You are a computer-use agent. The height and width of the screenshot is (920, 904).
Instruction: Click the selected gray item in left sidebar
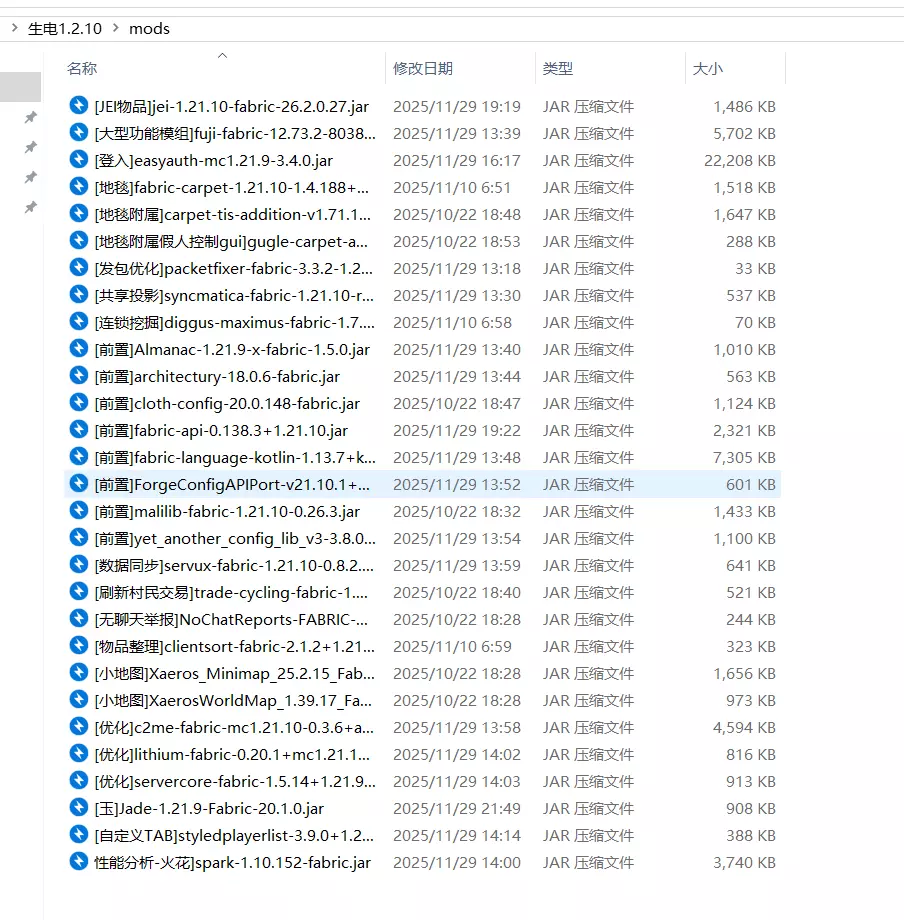[21, 87]
